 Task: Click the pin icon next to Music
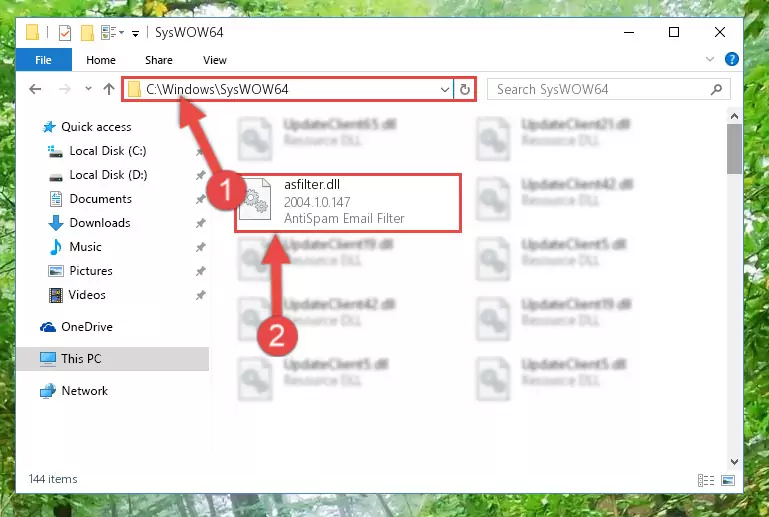pos(200,248)
